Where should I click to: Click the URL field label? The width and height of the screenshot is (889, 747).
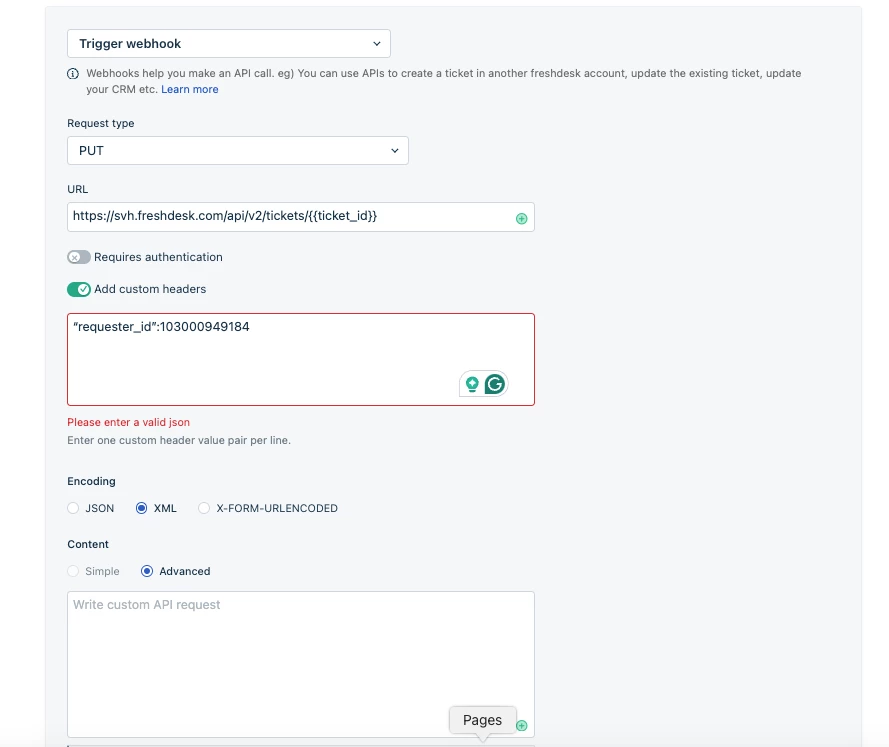[x=78, y=189]
